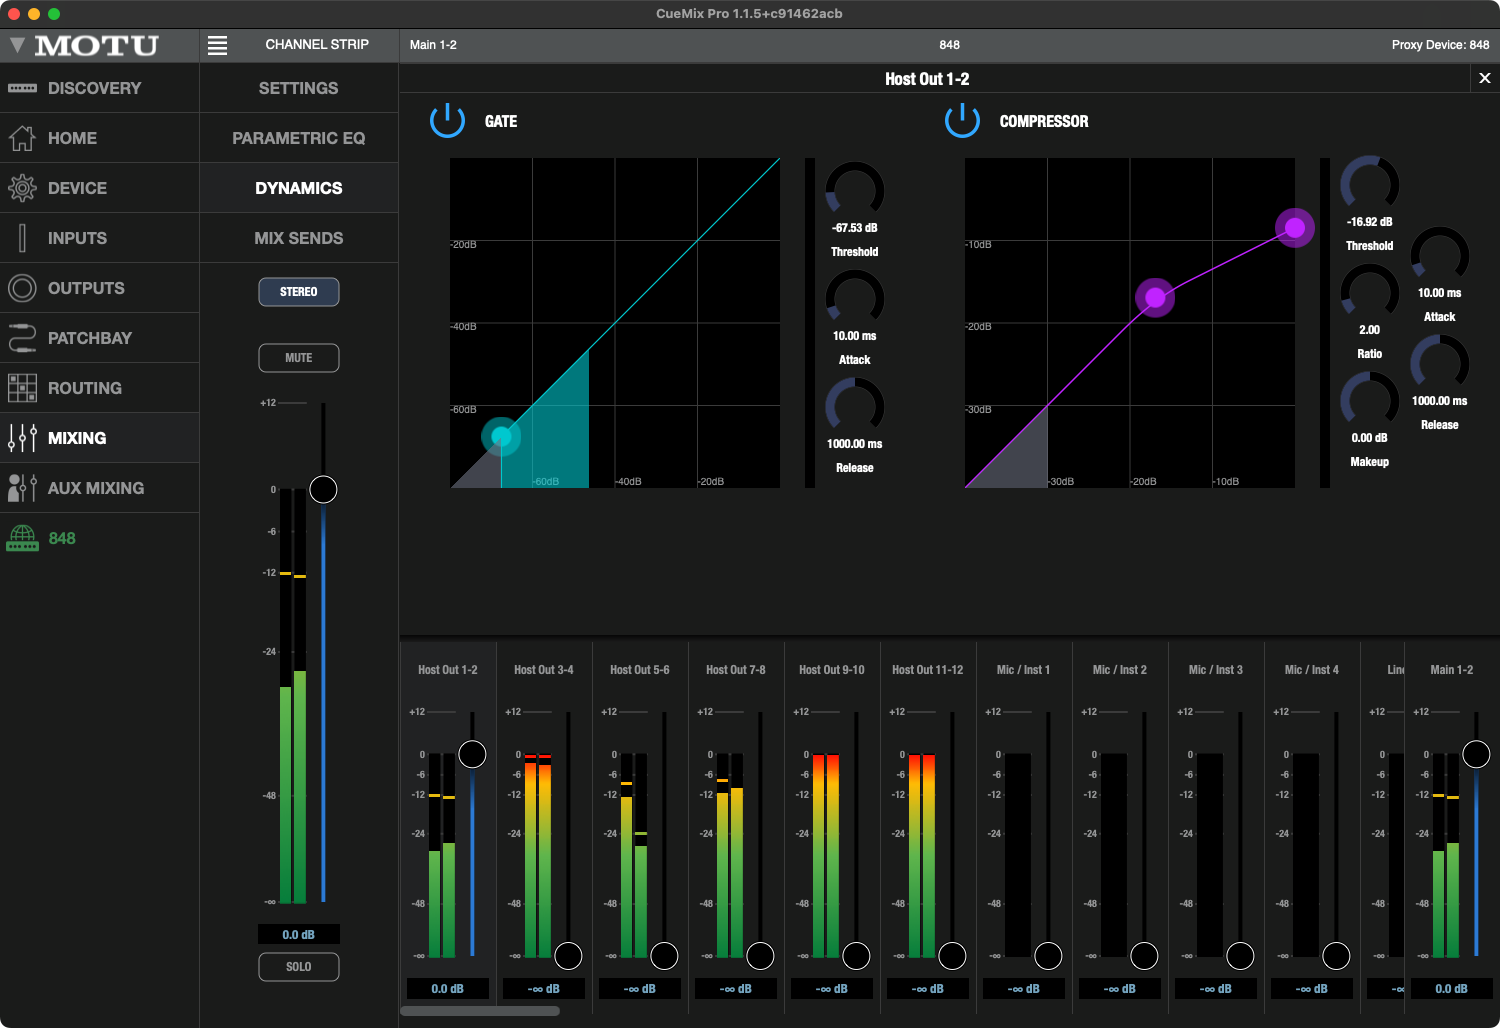This screenshot has height=1028, width=1500.
Task: Open Device gear icon
Action: [22, 188]
